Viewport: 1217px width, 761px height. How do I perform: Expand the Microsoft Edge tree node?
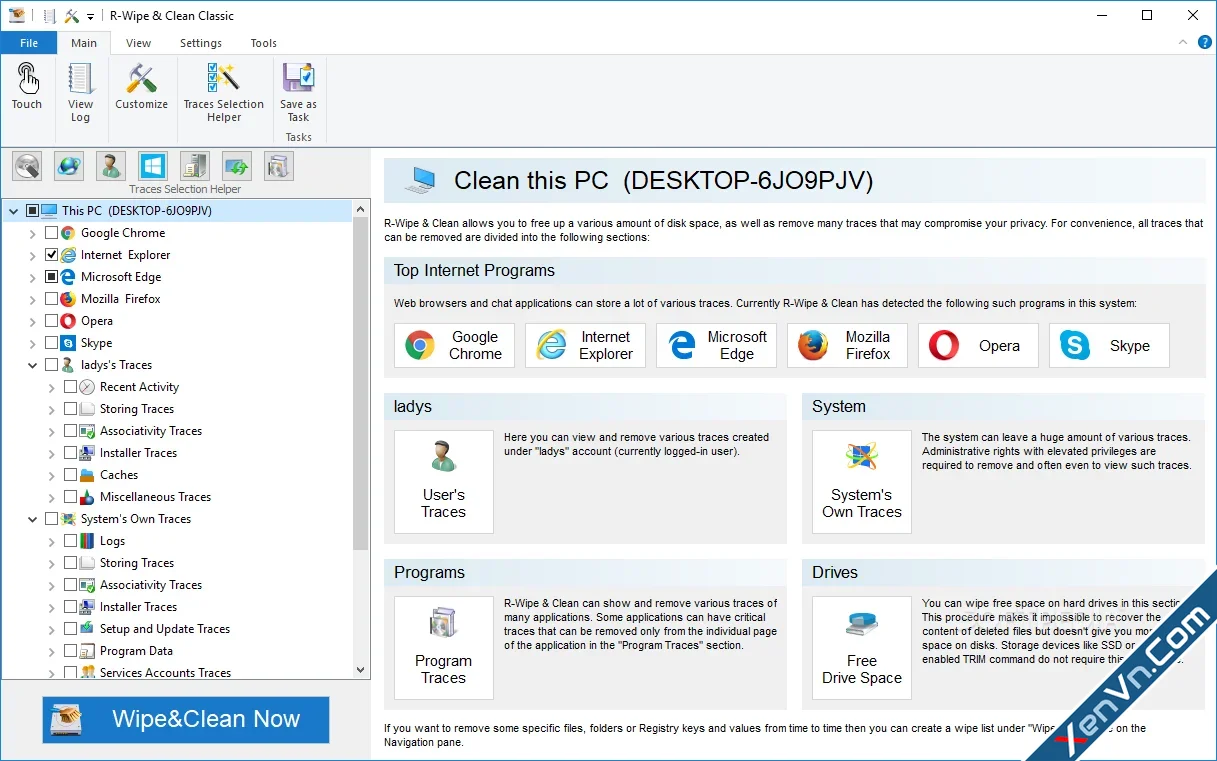33,277
